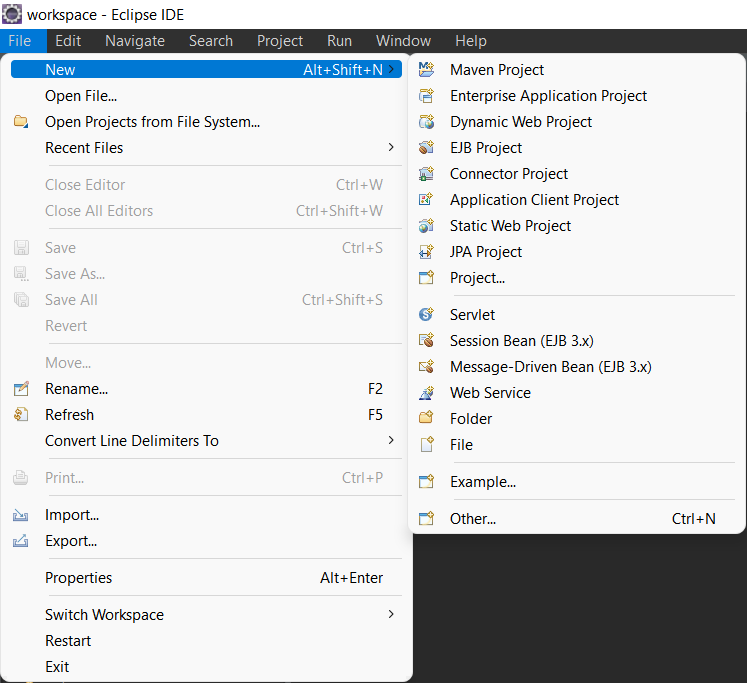Open the File menu
The image size is (747, 683).
[x=20, y=41]
